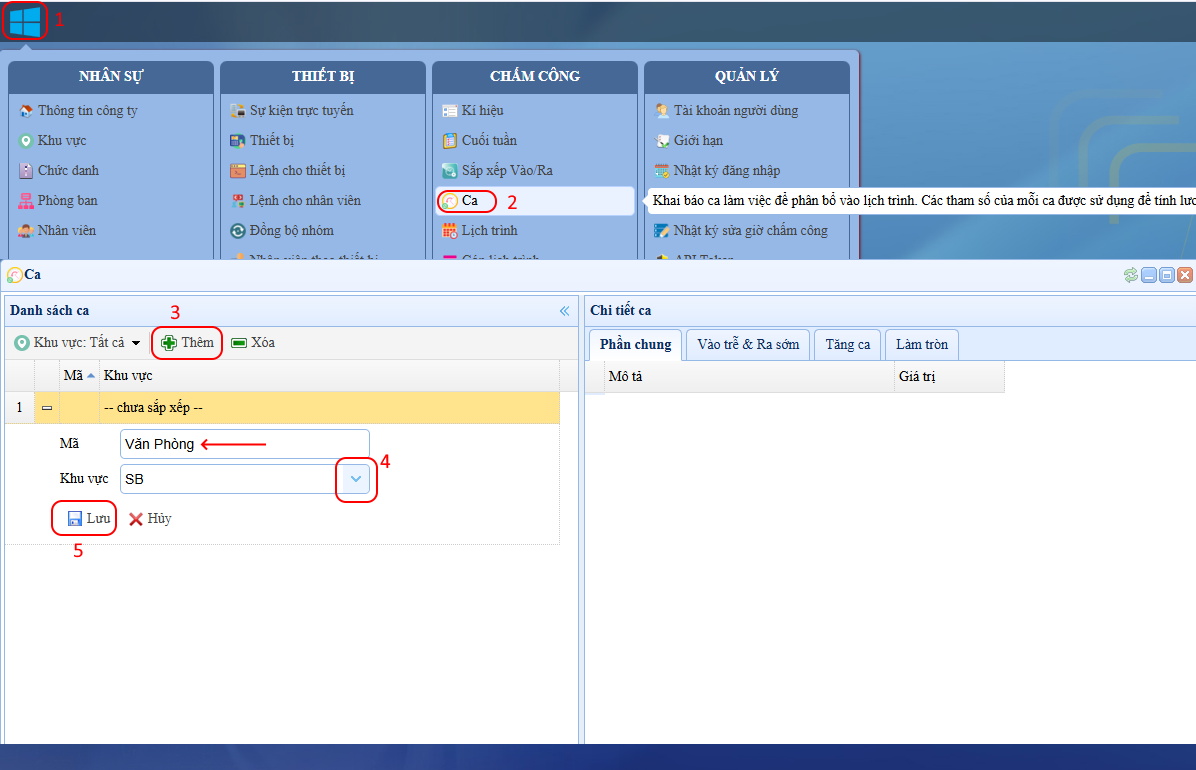Open Thông tin công ty entry
This screenshot has height=770, width=1196.
click(x=79, y=111)
